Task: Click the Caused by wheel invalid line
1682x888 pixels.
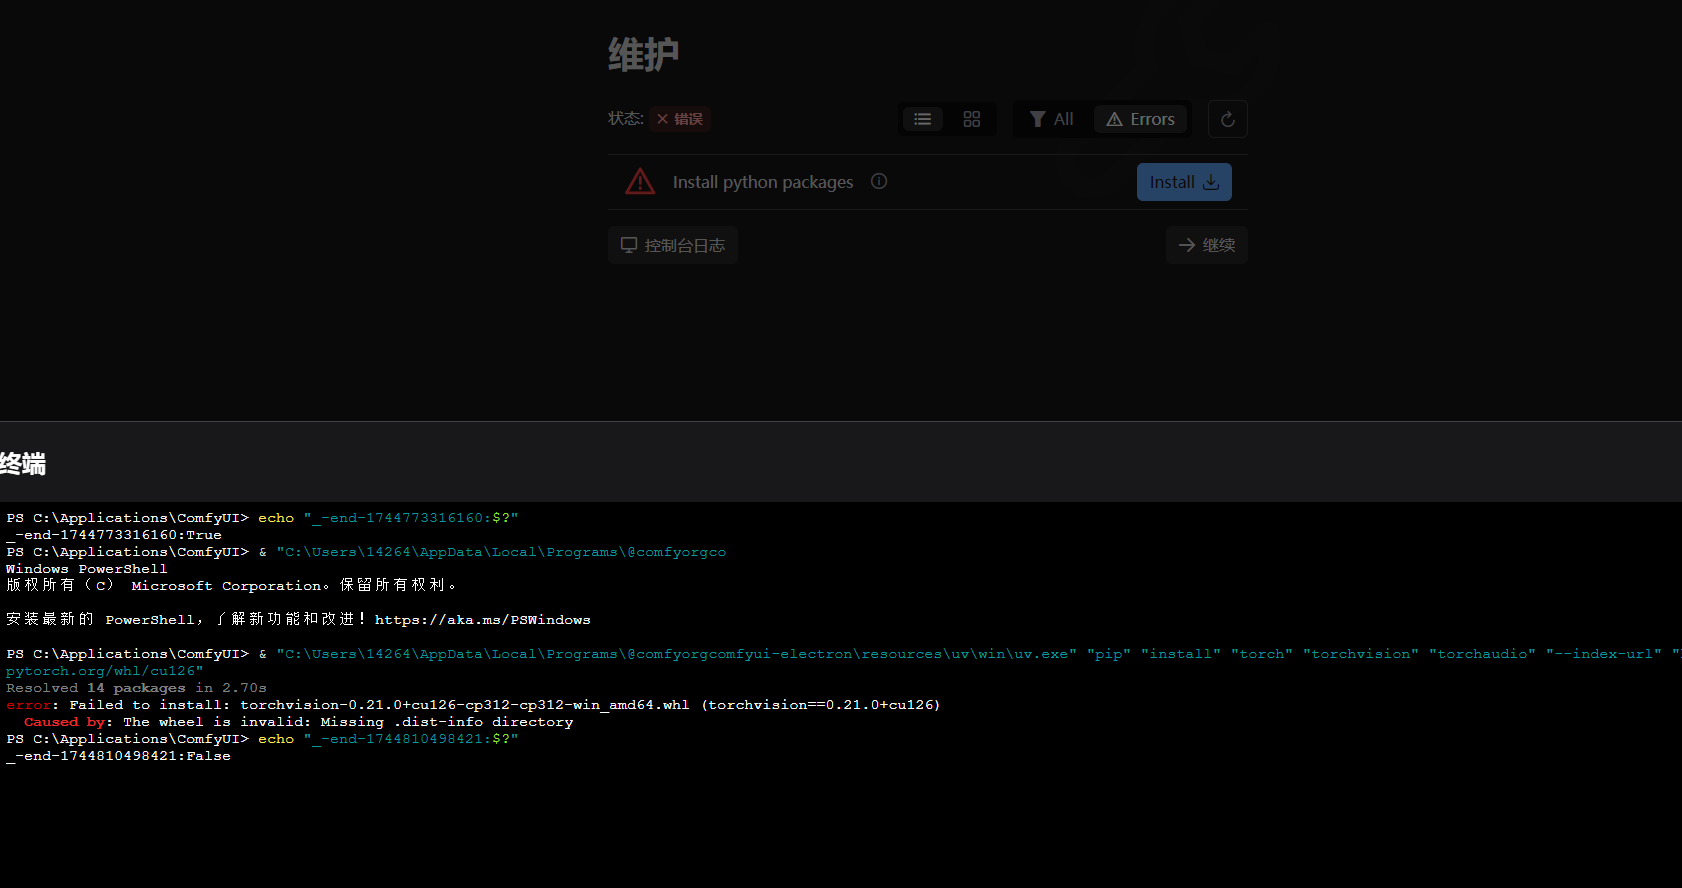Action: click(299, 722)
